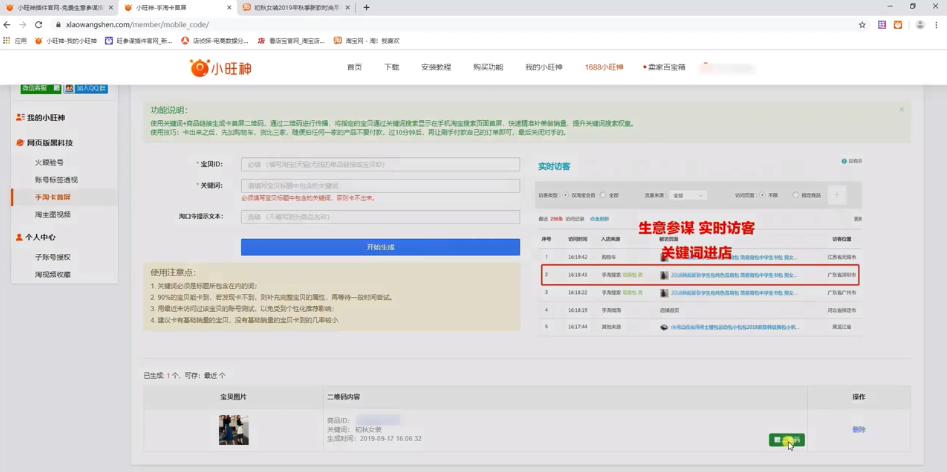947x472 pixels.
Task: Go back with the browser back arrow
Action: pyautogui.click(x=7, y=25)
